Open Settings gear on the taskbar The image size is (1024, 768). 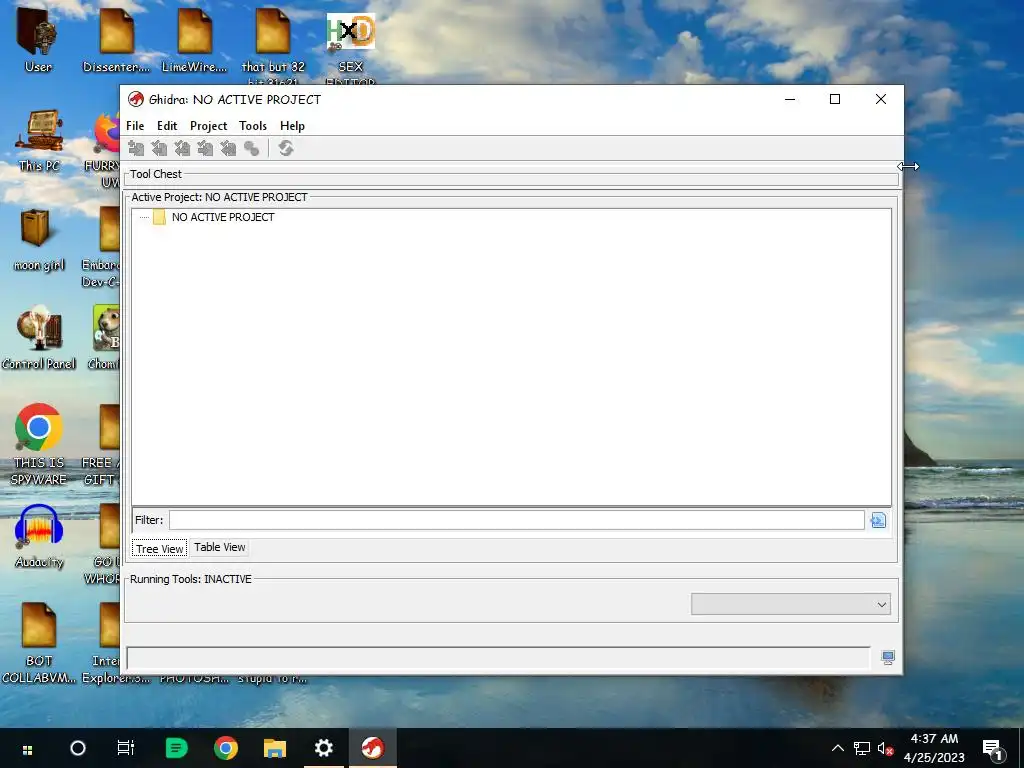(324, 748)
